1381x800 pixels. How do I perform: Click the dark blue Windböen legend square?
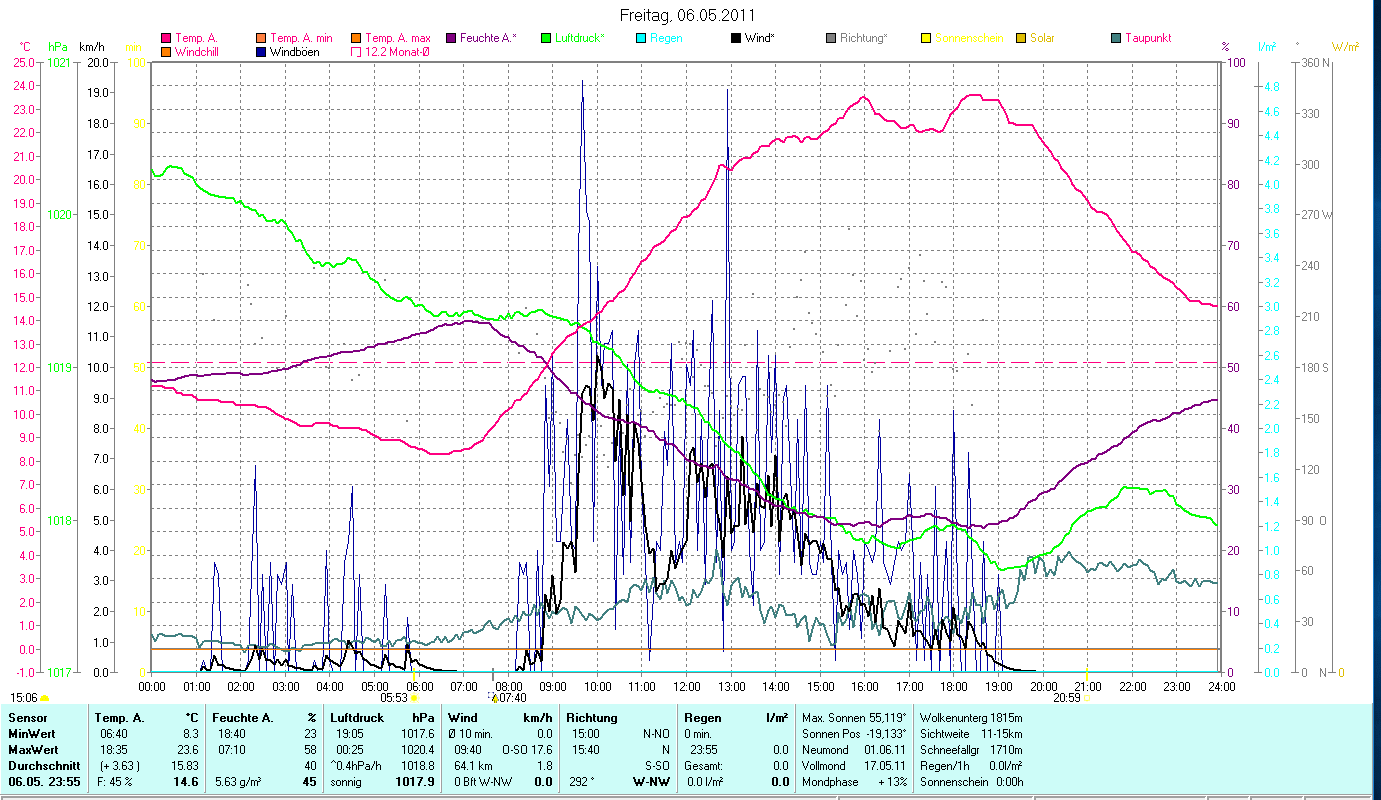click(x=261, y=52)
